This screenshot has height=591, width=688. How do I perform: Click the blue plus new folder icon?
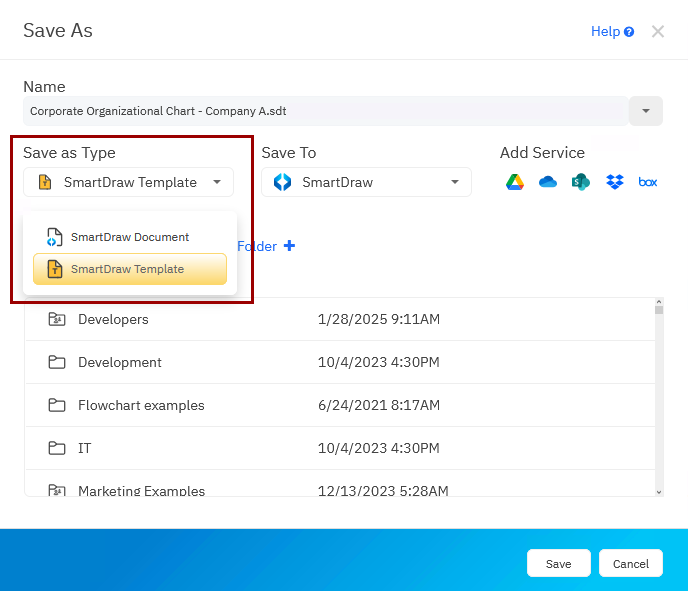(289, 246)
